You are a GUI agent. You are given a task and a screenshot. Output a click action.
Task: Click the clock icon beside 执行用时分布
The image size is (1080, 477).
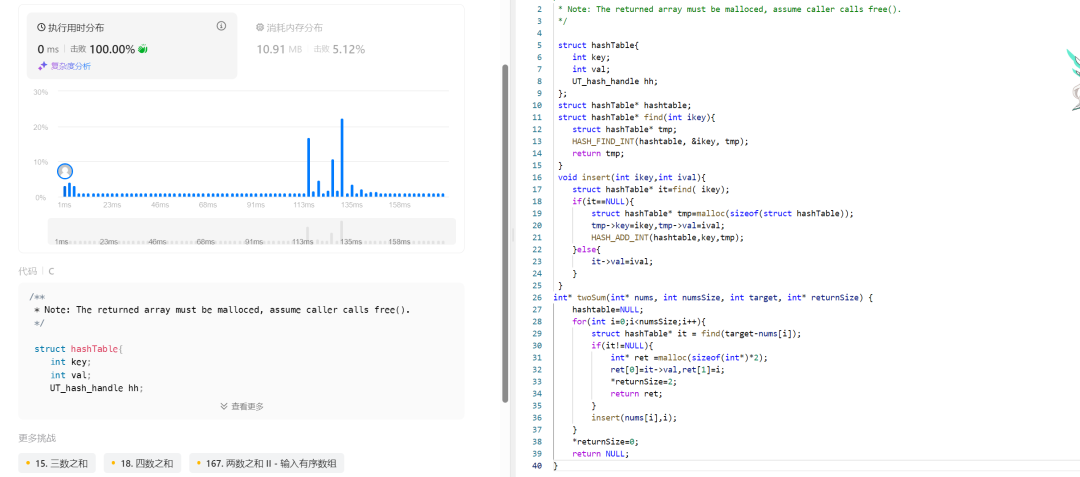[41, 28]
